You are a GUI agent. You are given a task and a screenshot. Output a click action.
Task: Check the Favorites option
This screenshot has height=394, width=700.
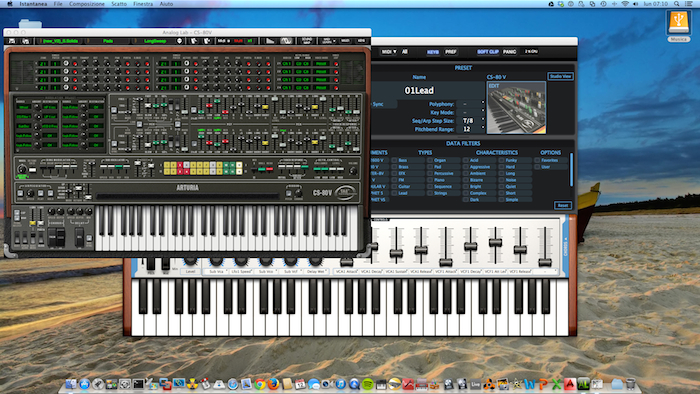tap(537, 160)
